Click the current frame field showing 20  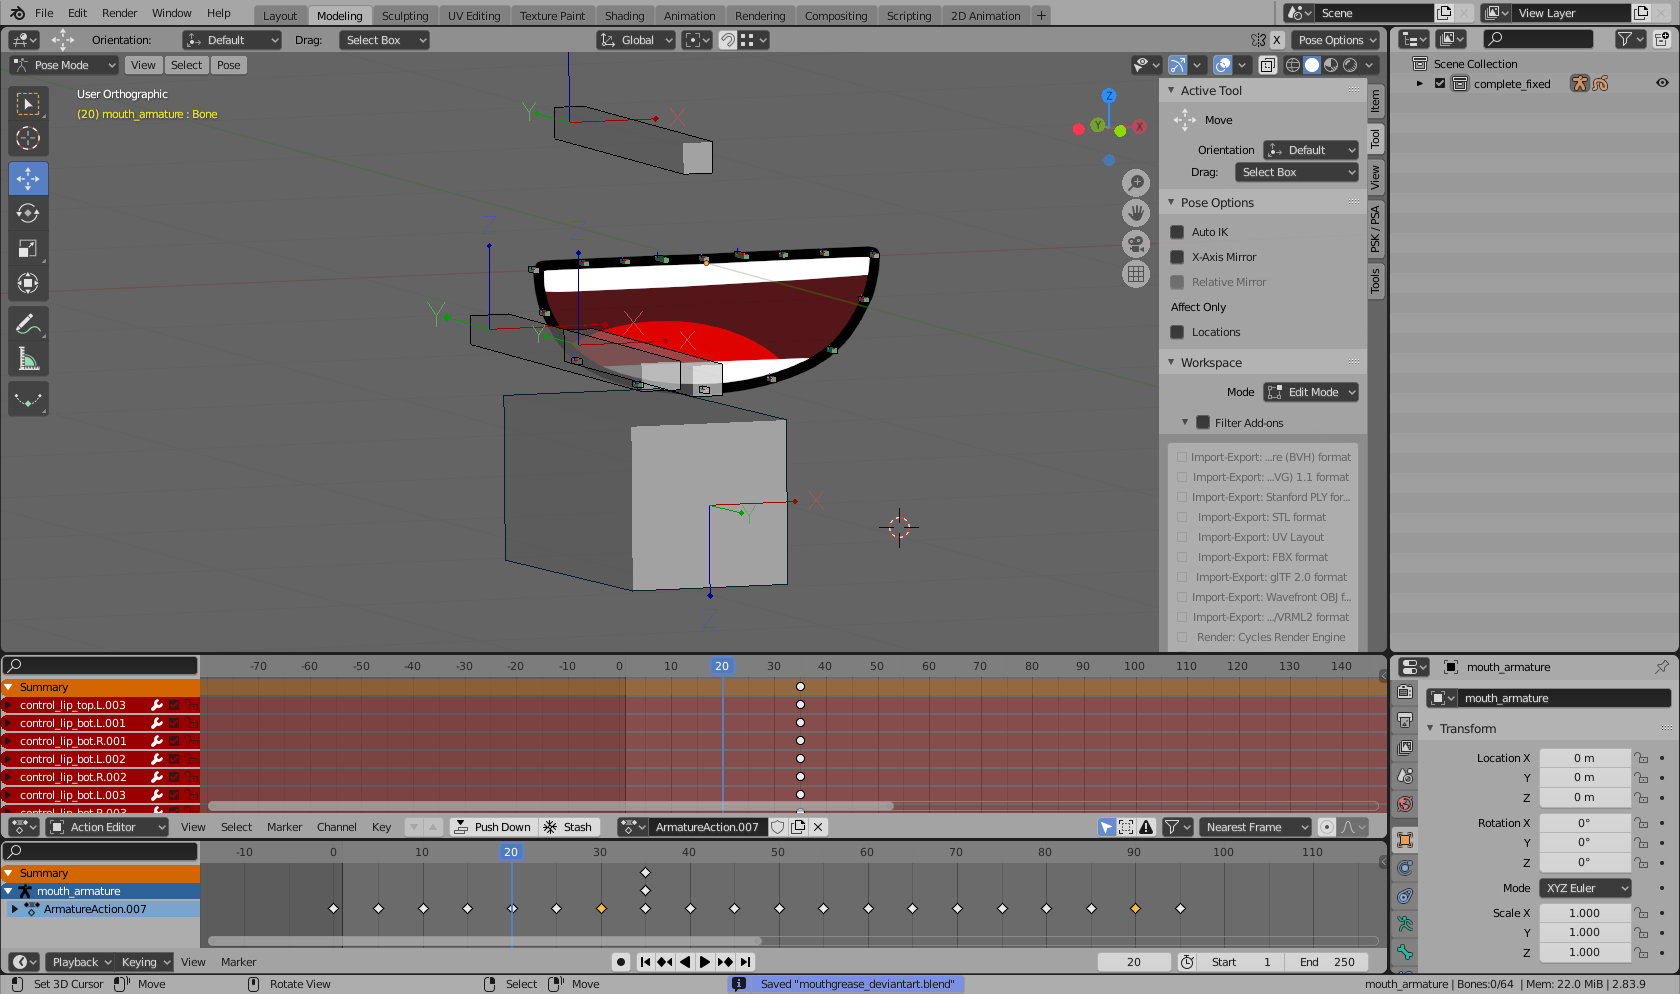[x=1133, y=961]
